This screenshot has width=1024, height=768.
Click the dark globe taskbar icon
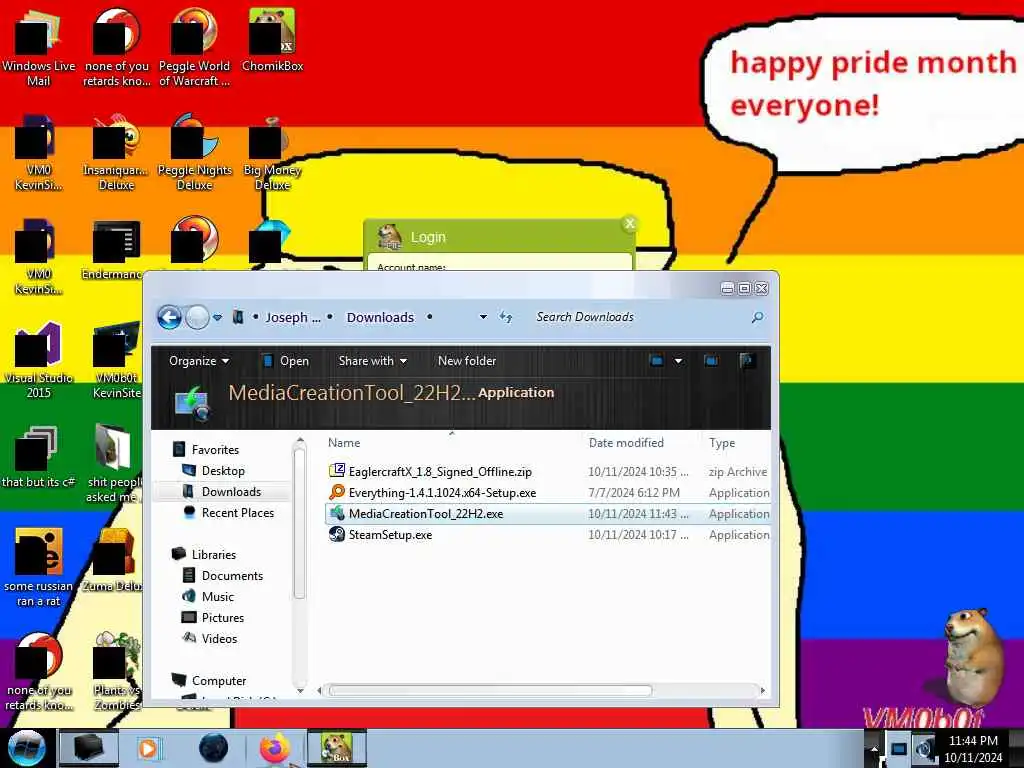pos(214,749)
